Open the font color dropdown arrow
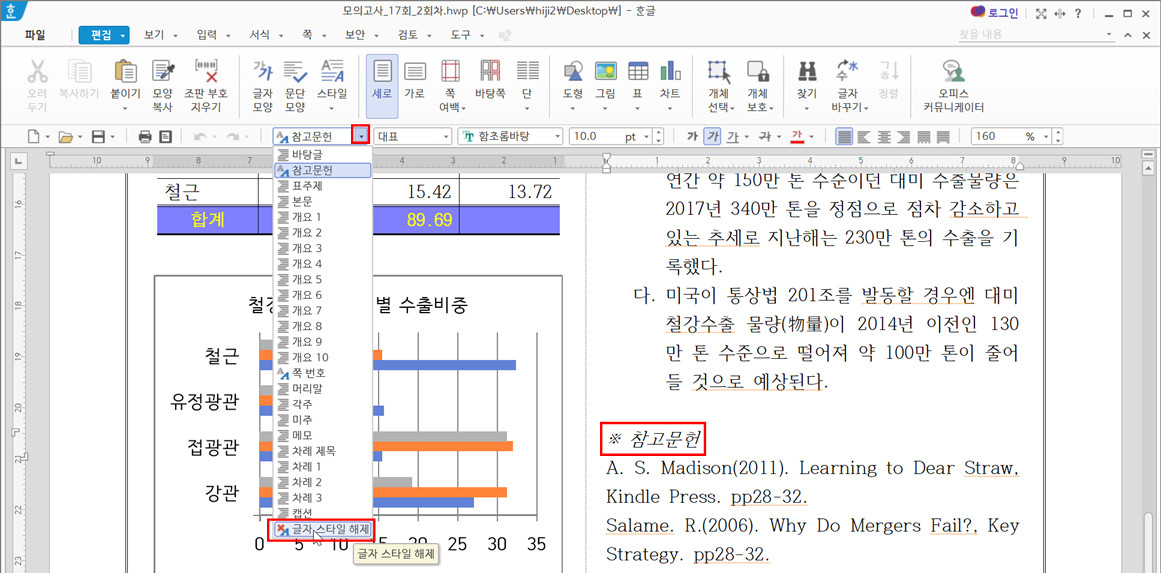 812,136
